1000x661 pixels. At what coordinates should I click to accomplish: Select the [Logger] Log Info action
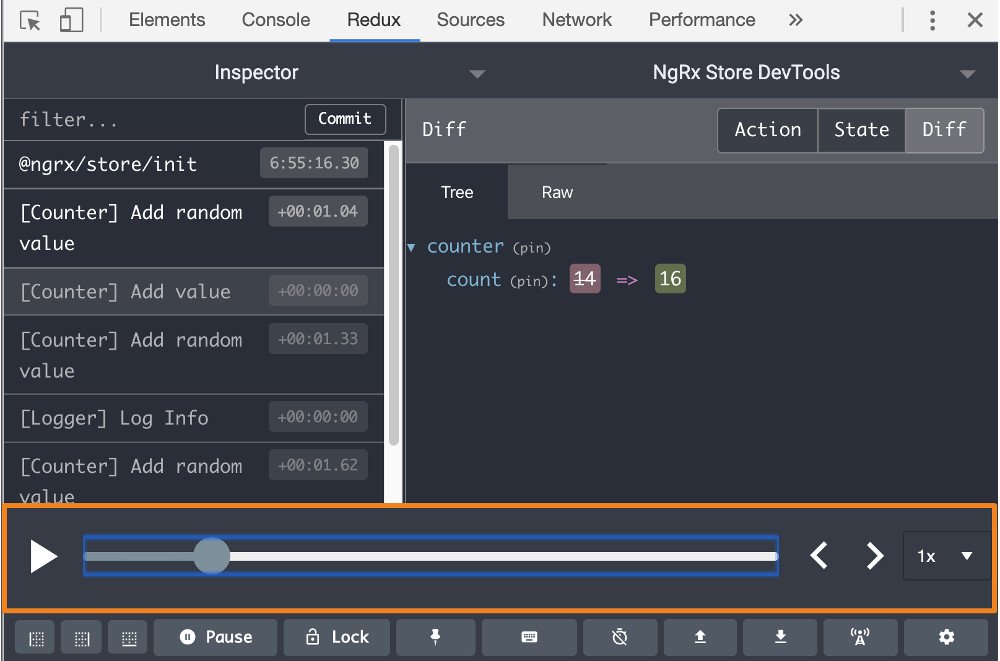click(194, 418)
